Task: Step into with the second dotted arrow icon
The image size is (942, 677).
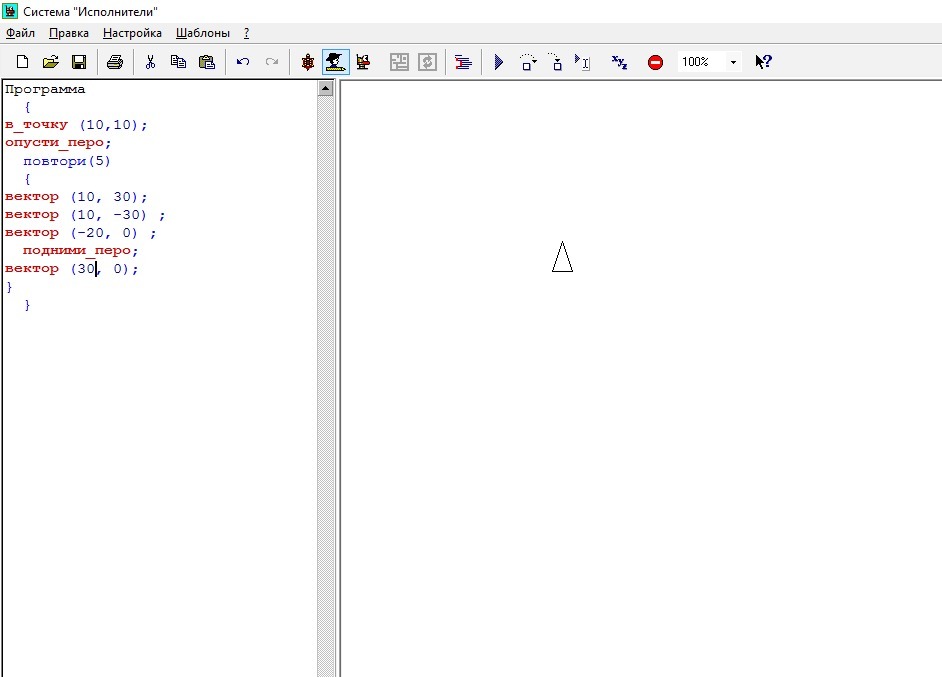Action: click(x=556, y=62)
